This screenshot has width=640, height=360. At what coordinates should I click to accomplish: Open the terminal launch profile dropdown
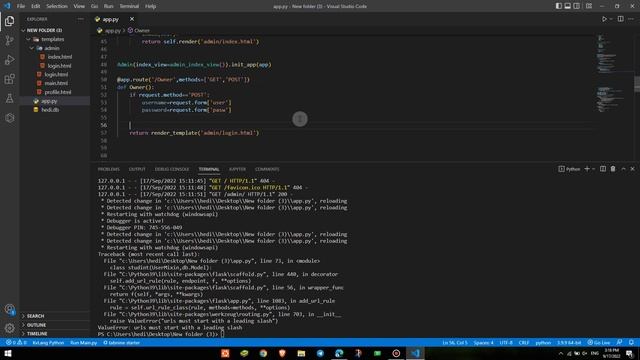593,169
